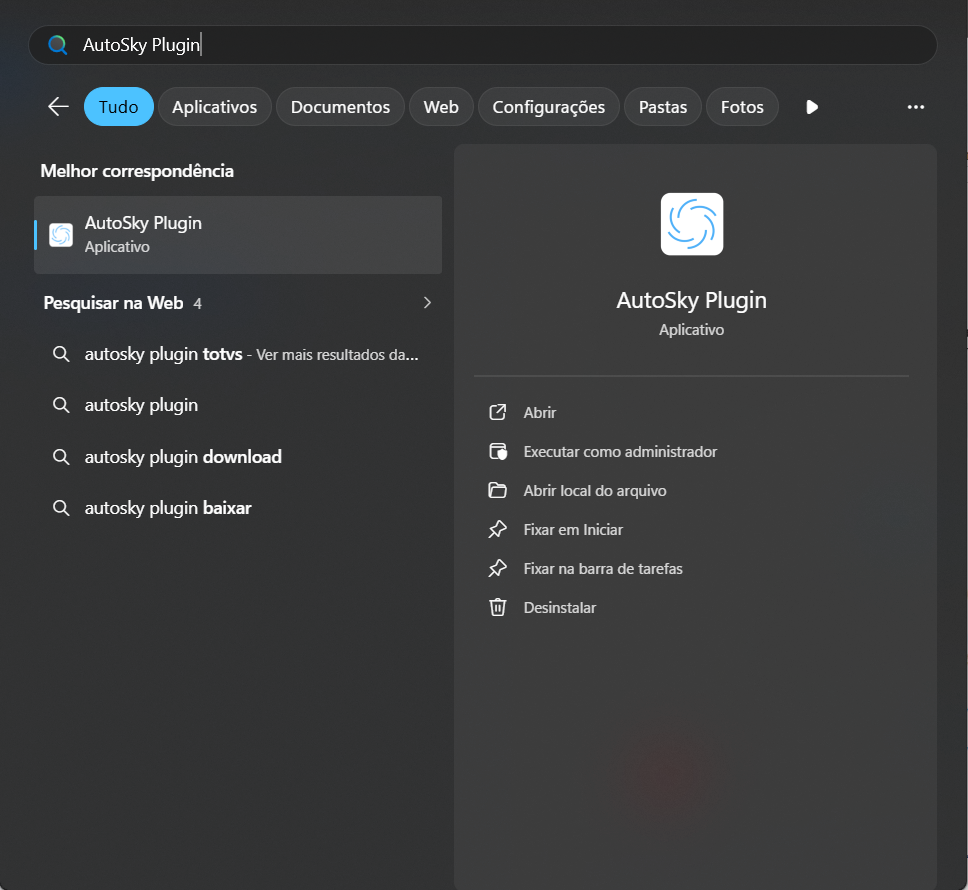
Task: Switch to the Fotos filter tab
Action: (742, 107)
